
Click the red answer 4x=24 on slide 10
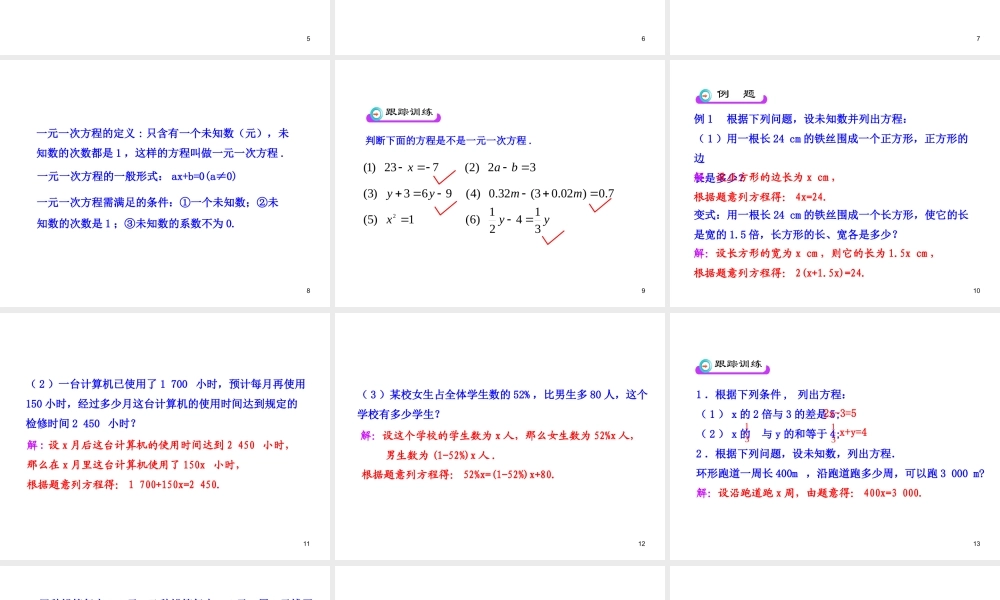coord(811,197)
